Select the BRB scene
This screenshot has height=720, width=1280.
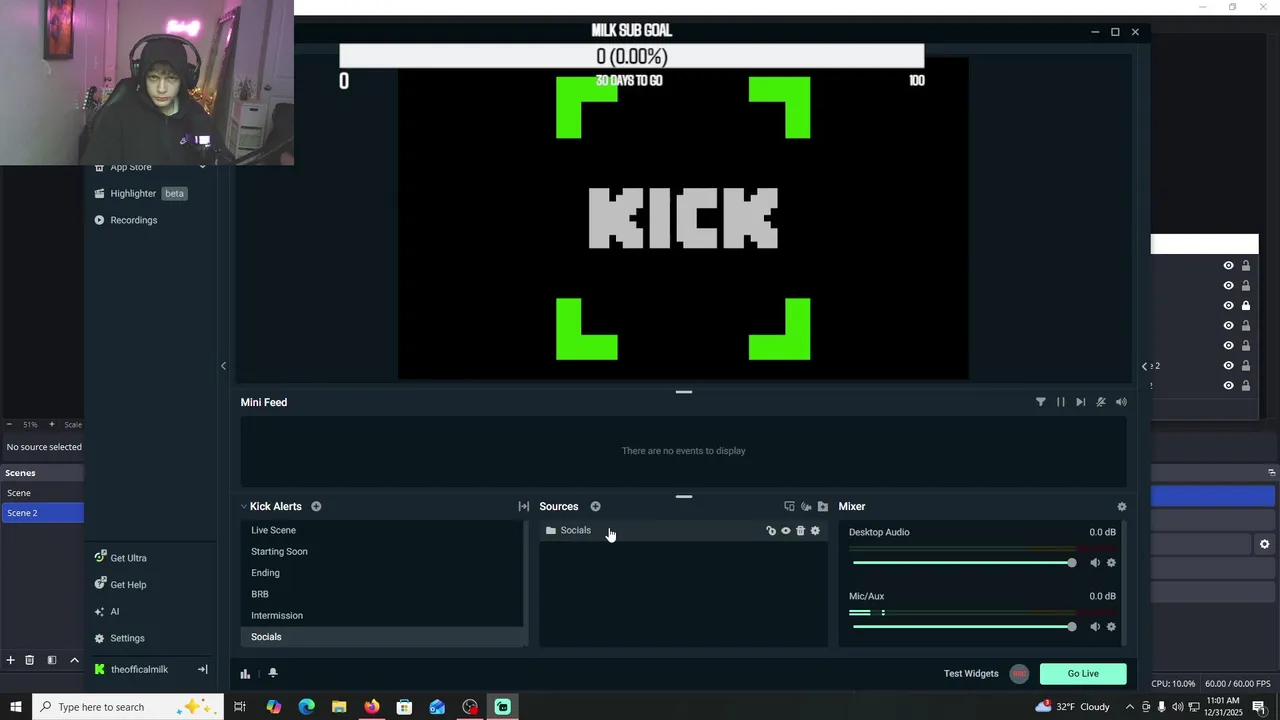[x=382, y=594]
